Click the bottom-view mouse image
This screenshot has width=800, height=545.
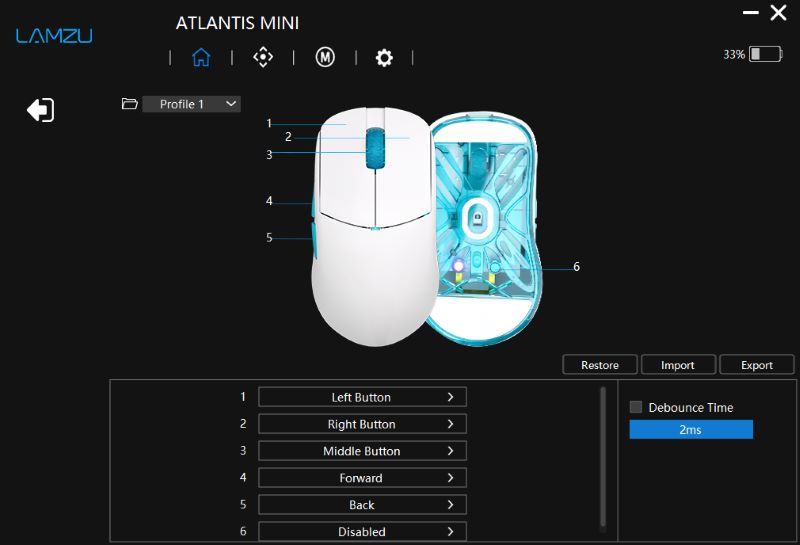[484, 229]
